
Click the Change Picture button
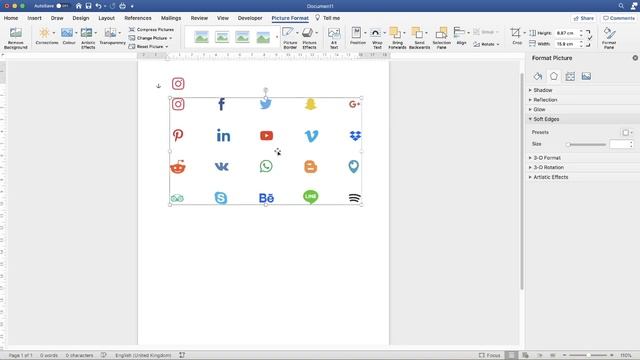click(150, 38)
